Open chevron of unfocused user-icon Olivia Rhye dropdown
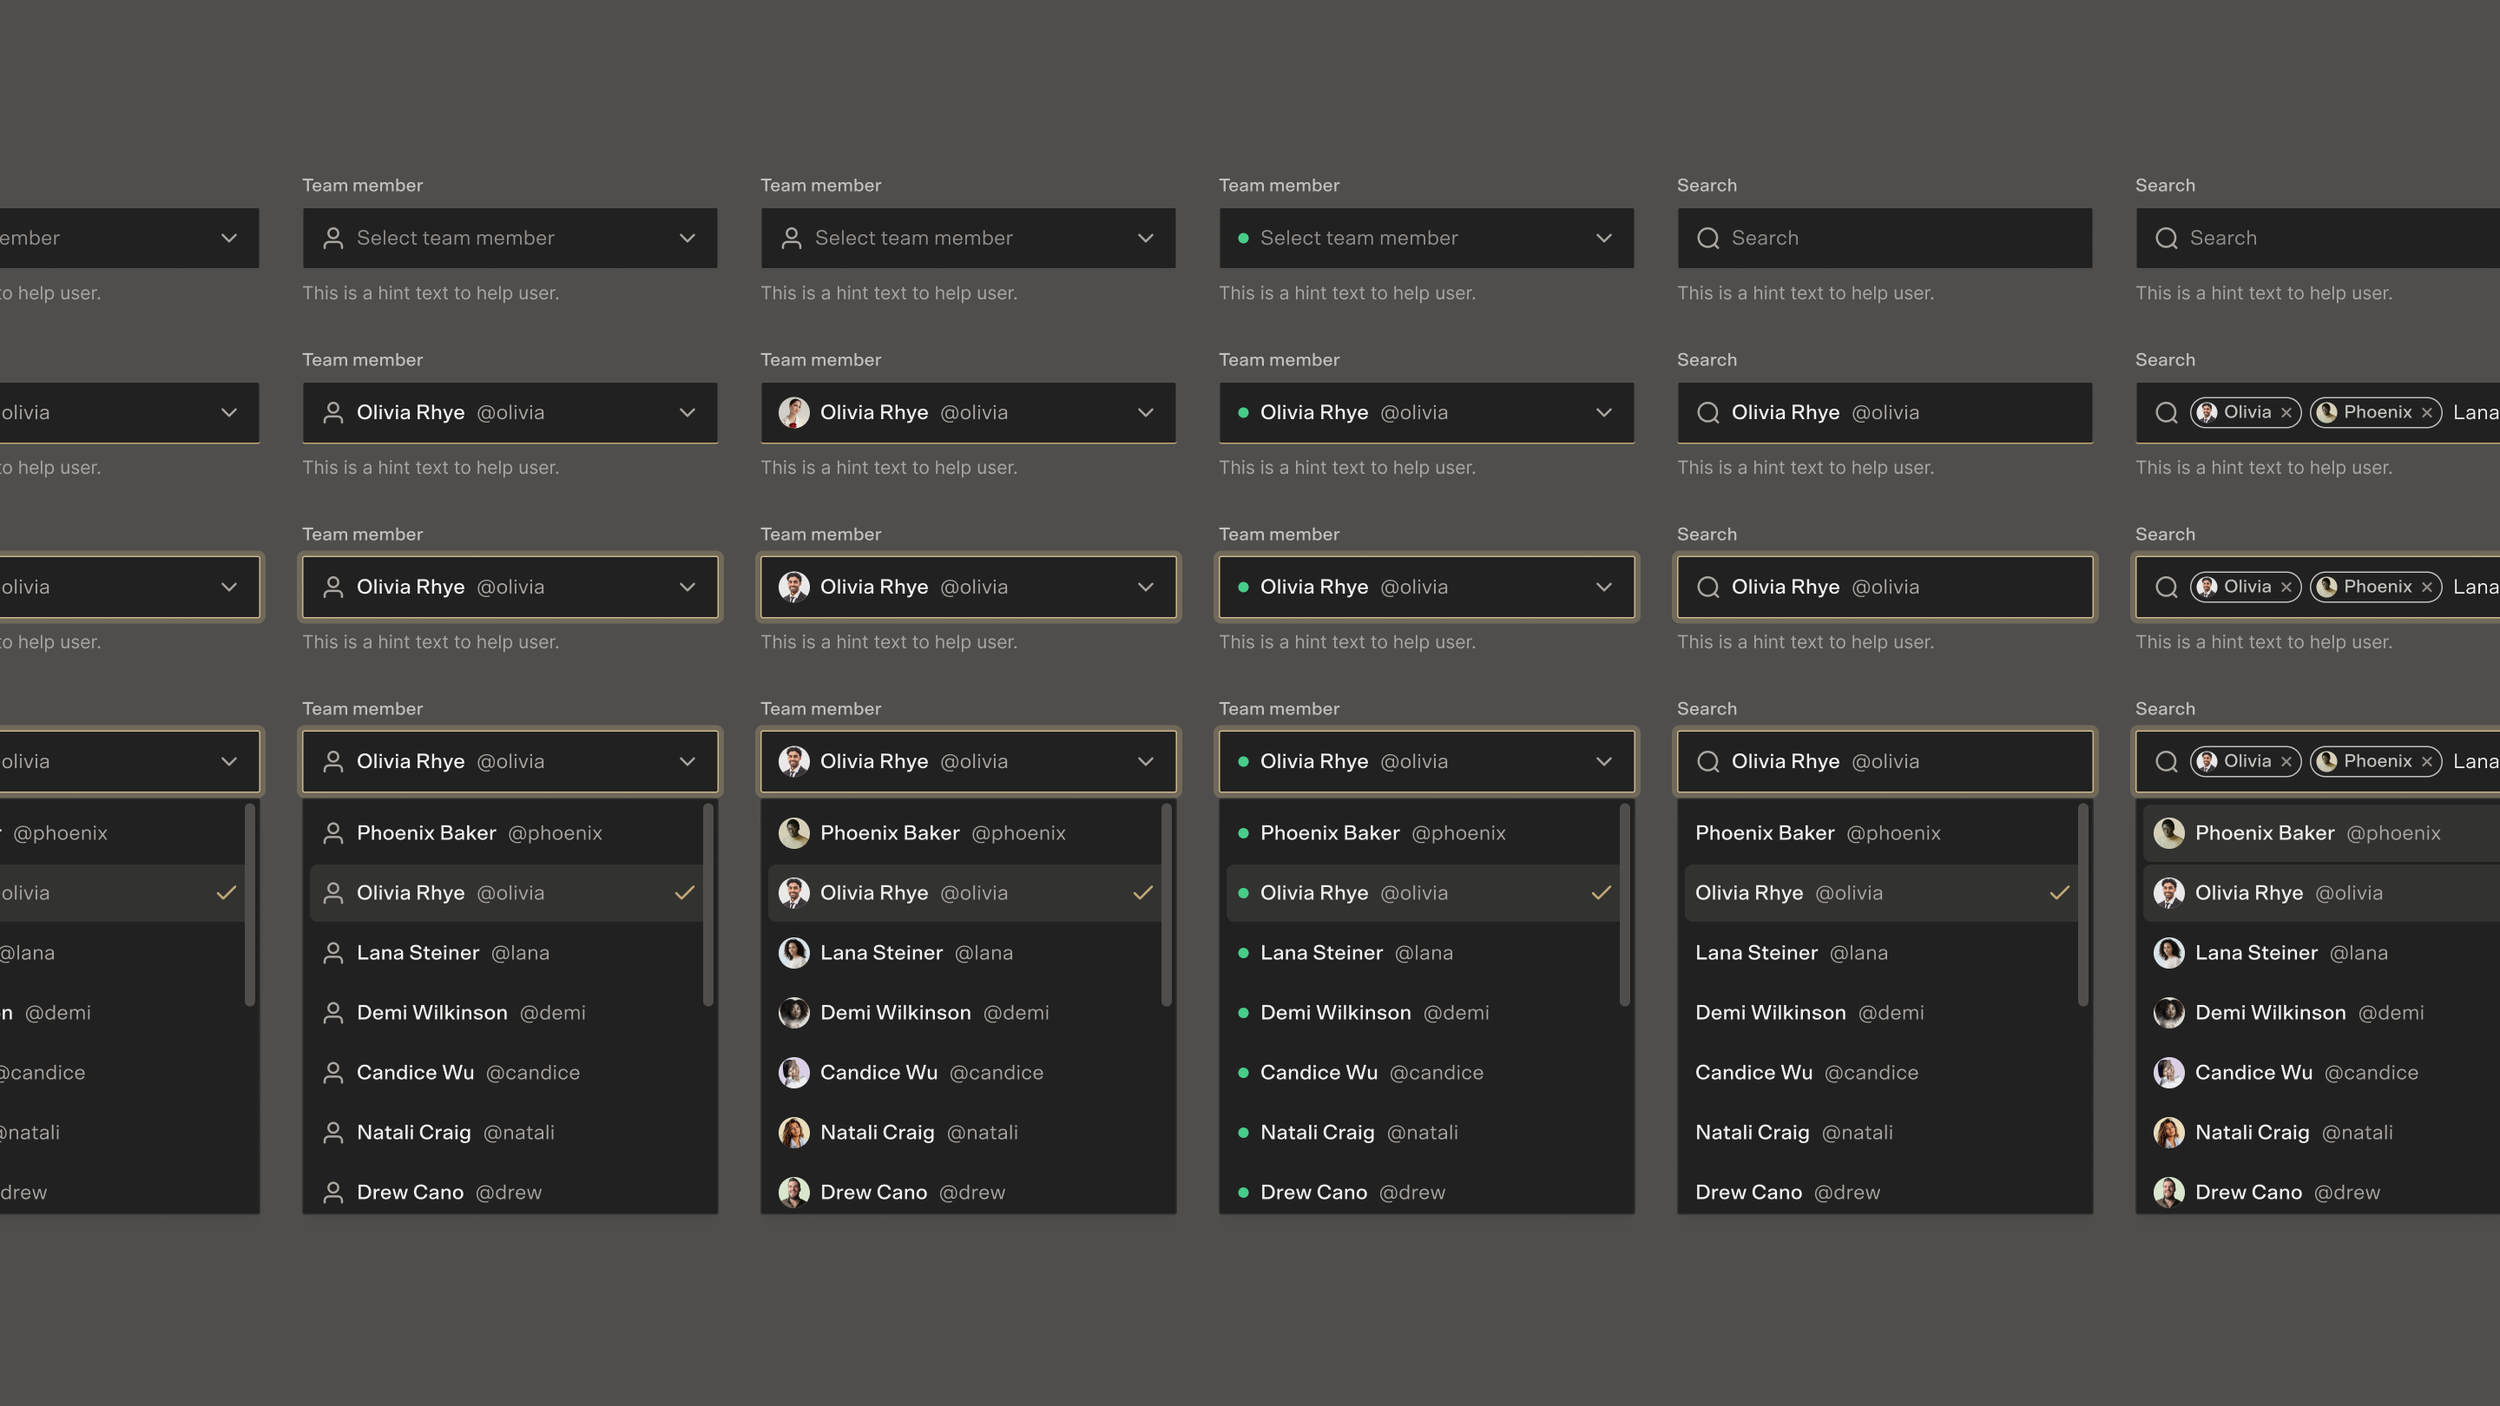 pos(687,413)
